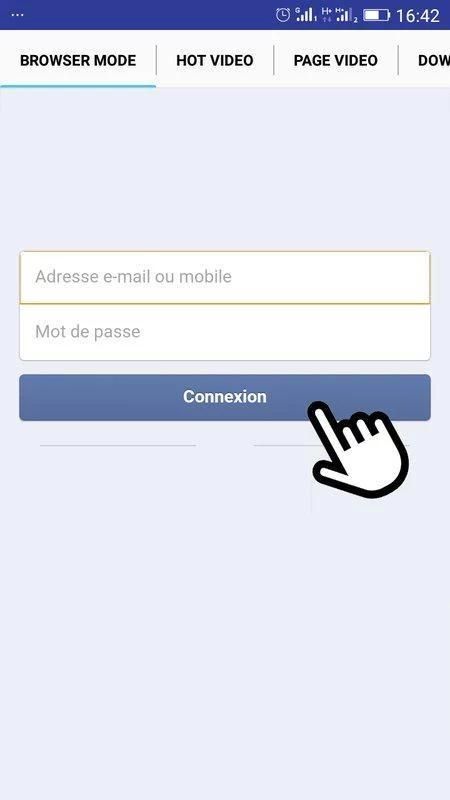Click the Connexion button
The width and height of the screenshot is (450, 800).
click(225, 397)
